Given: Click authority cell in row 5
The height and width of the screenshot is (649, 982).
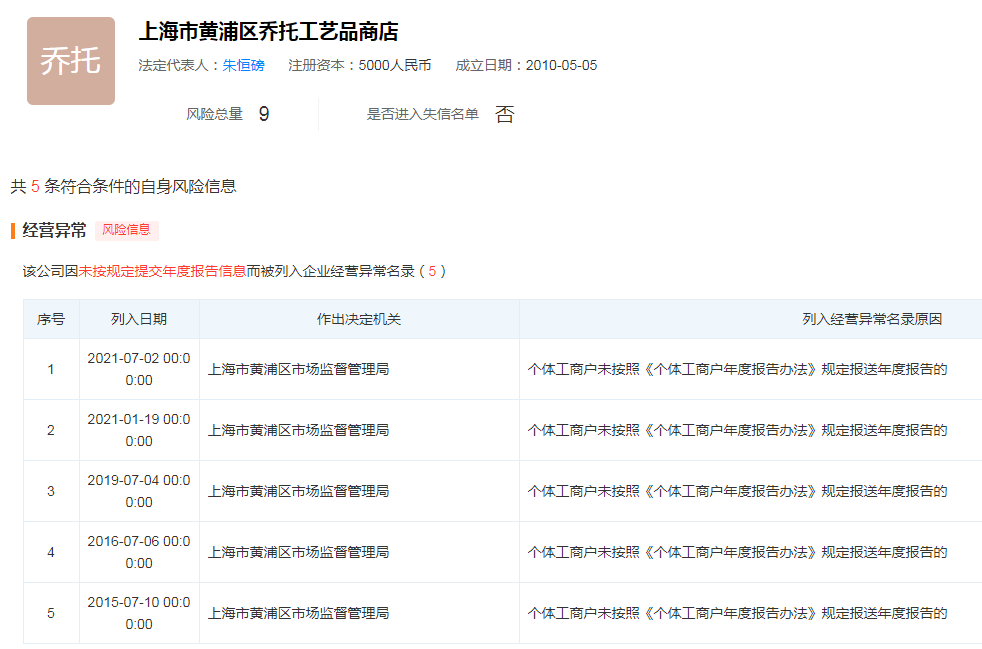Looking at the screenshot, I should coord(359,613).
